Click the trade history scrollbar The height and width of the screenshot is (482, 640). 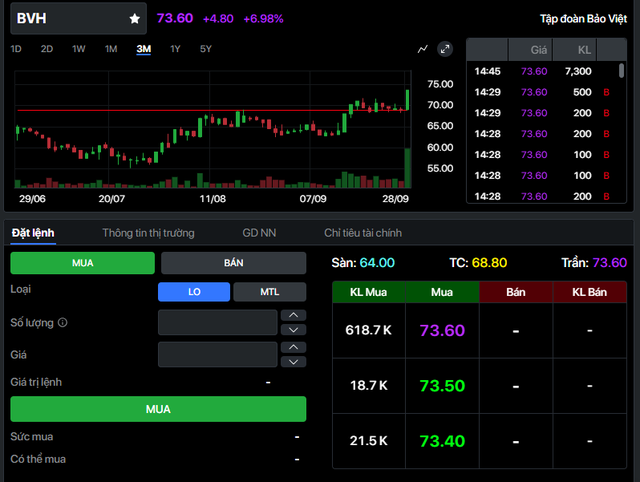[x=621, y=70]
